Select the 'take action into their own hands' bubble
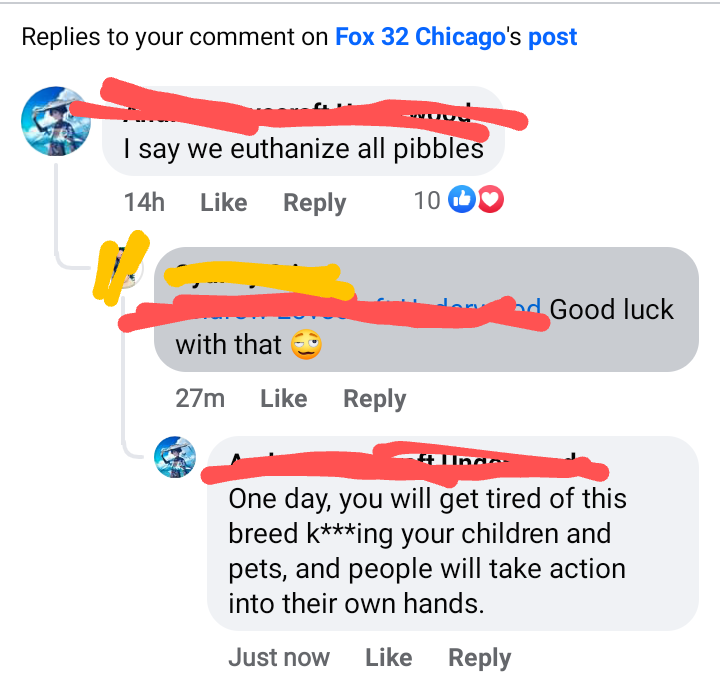 point(453,533)
